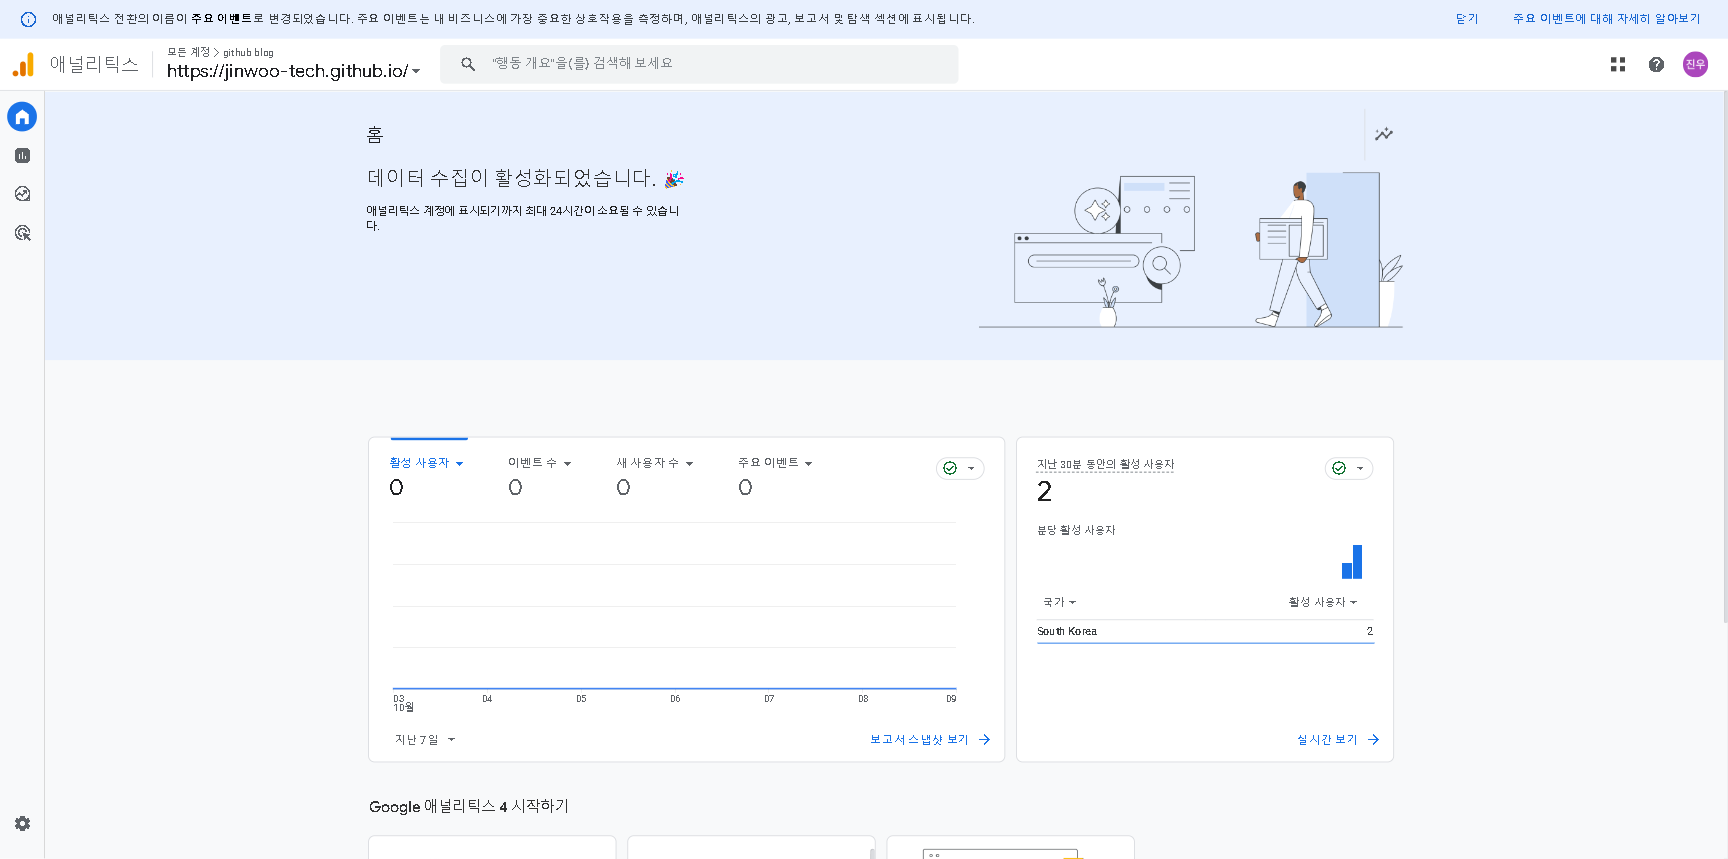Screen dimensions: 1728x859
Task: Click the 모든 계정 breadcrumb
Action: click(x=188, y=52)
